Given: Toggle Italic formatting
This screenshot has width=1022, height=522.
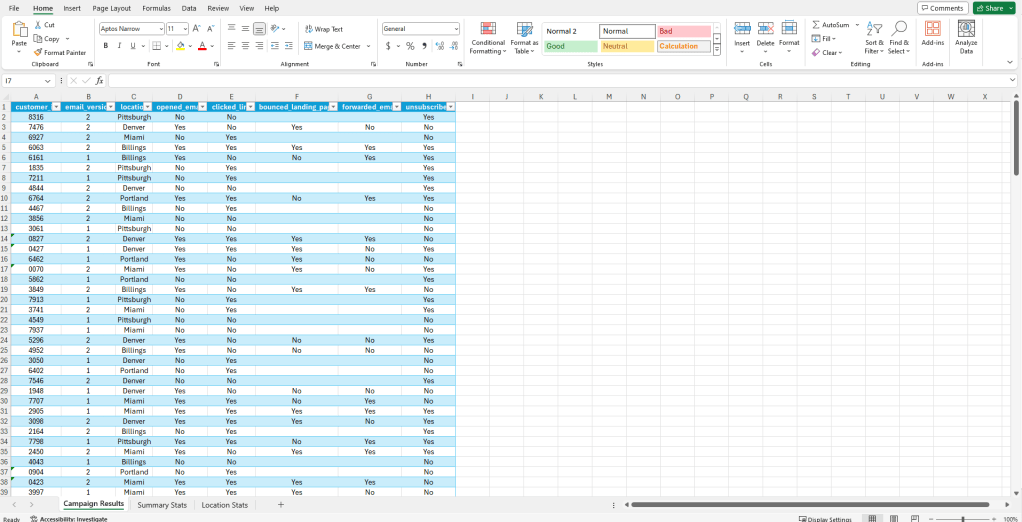Looking at the screenshot, I should [x=119, y=46].
